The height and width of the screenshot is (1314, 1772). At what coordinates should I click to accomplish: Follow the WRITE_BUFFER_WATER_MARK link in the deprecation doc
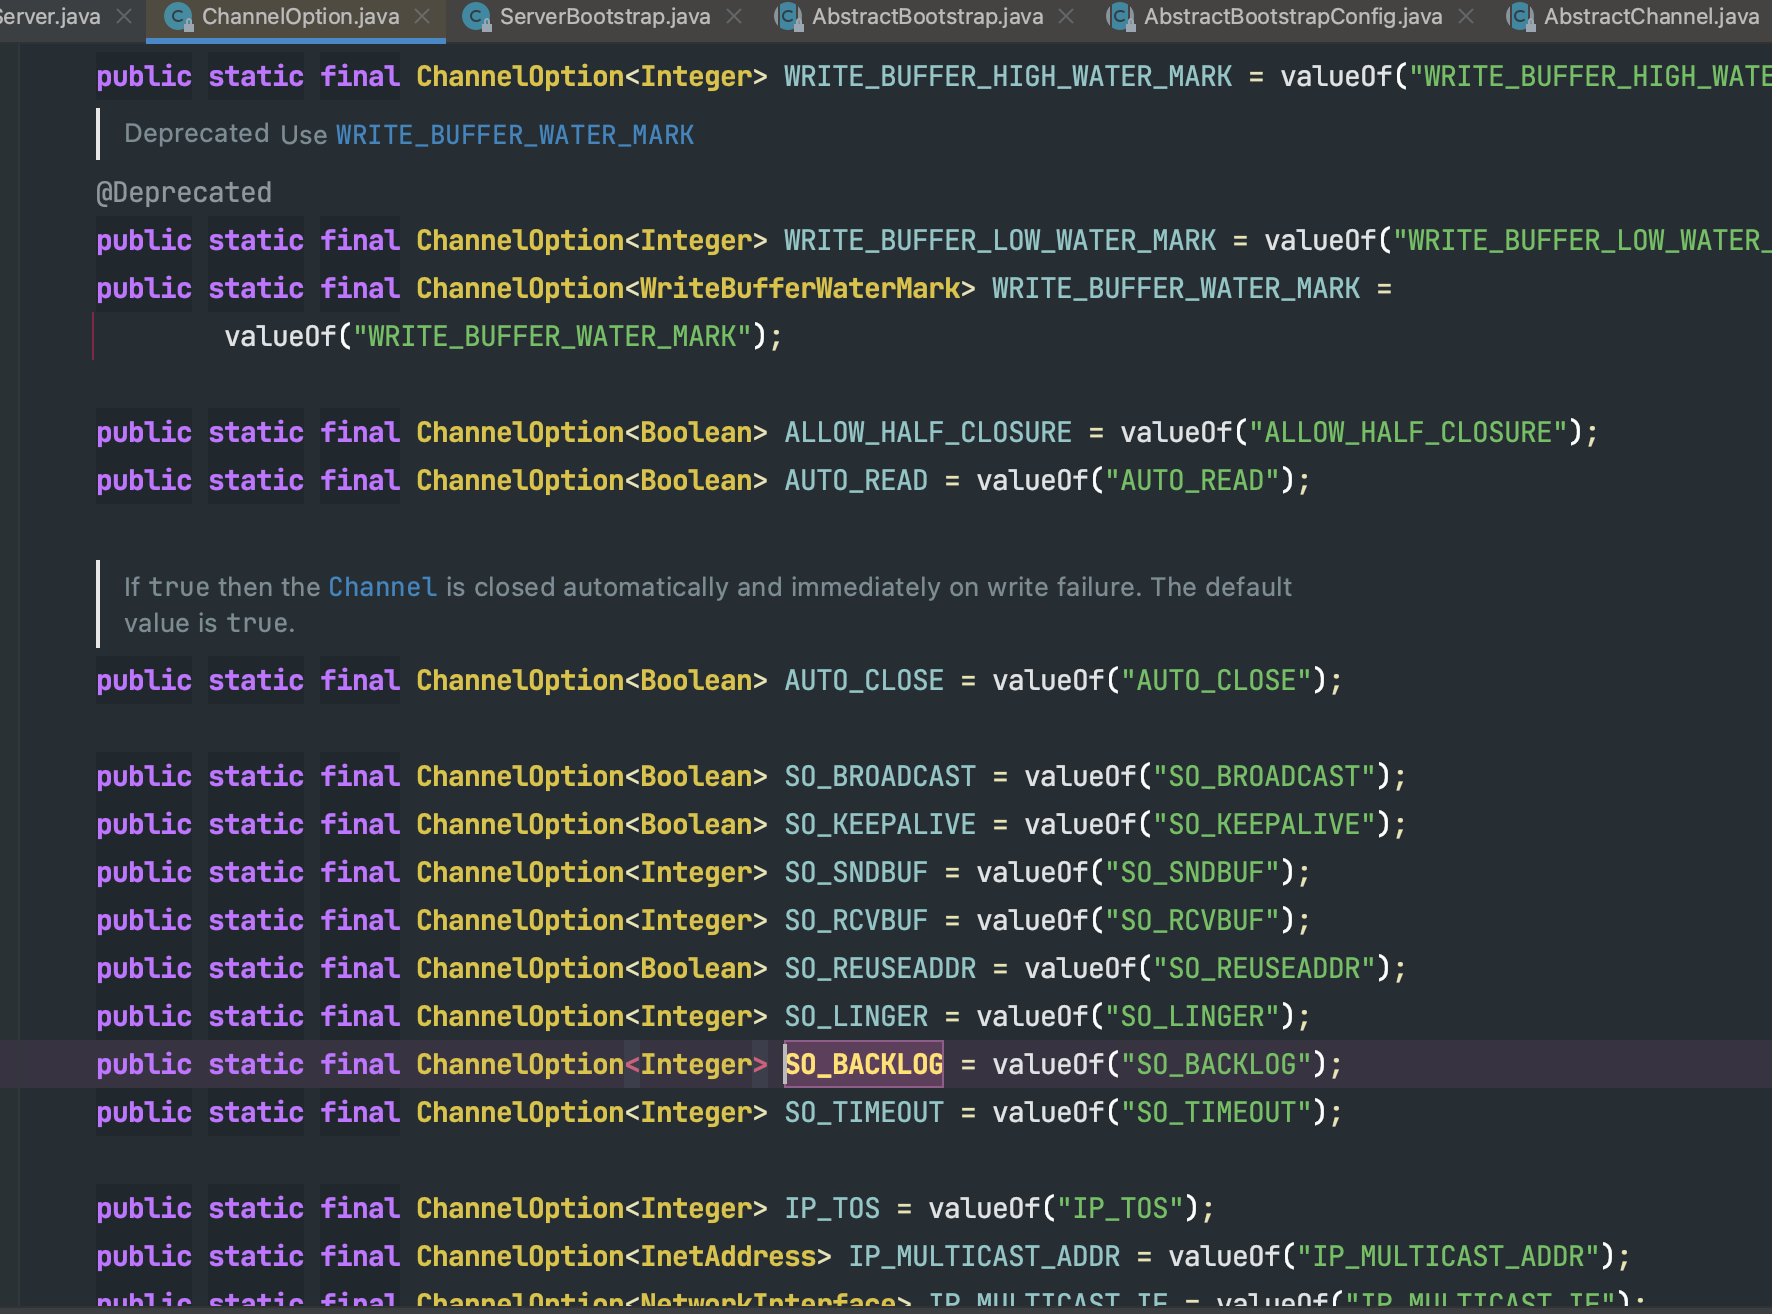[515, 135]
